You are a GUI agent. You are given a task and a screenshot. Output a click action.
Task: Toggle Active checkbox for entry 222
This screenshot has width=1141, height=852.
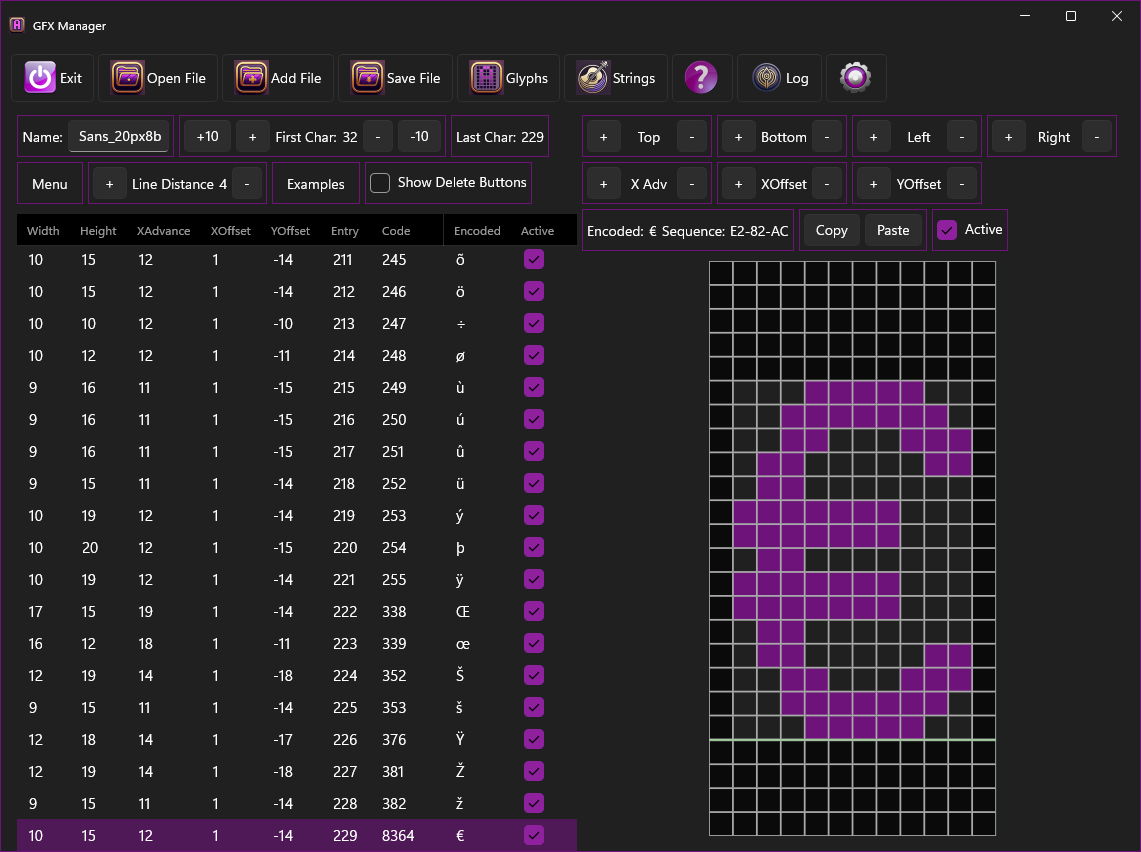pyautogui.click(x=534, y=612)
